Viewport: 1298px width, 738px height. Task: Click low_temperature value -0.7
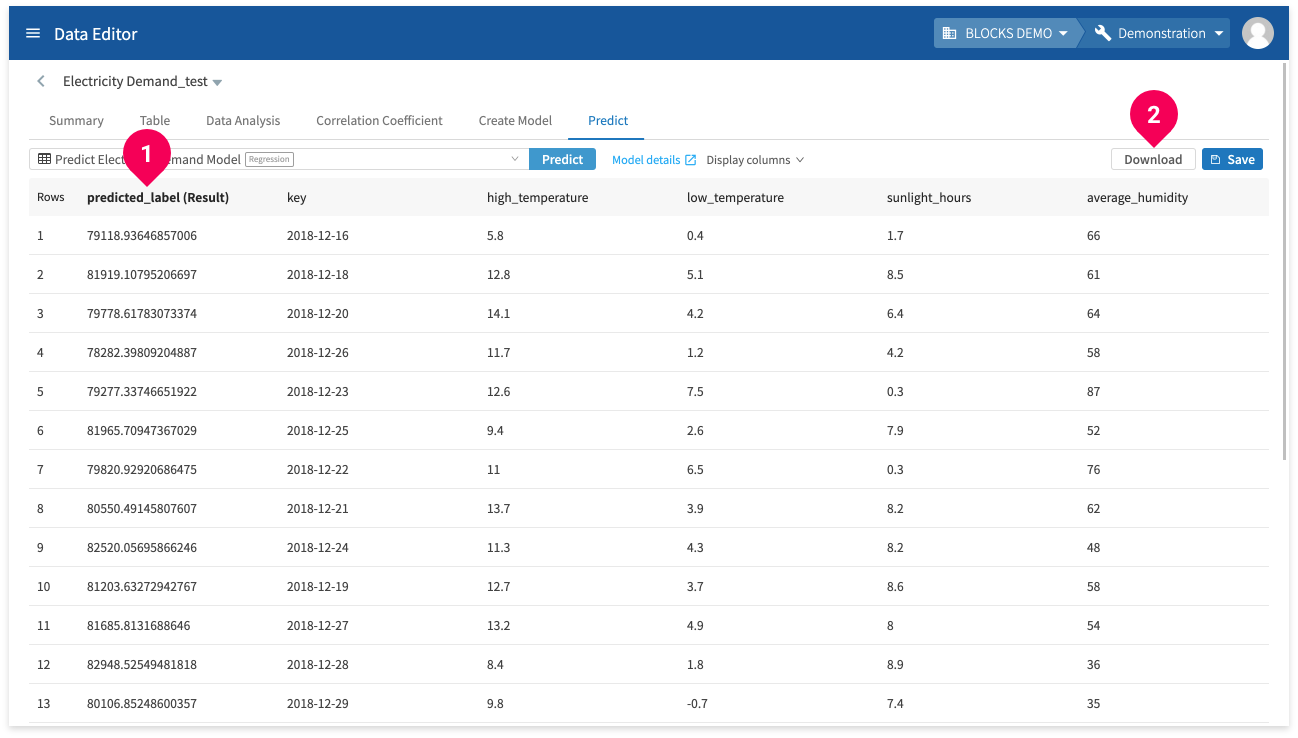(x=697, y=704)
